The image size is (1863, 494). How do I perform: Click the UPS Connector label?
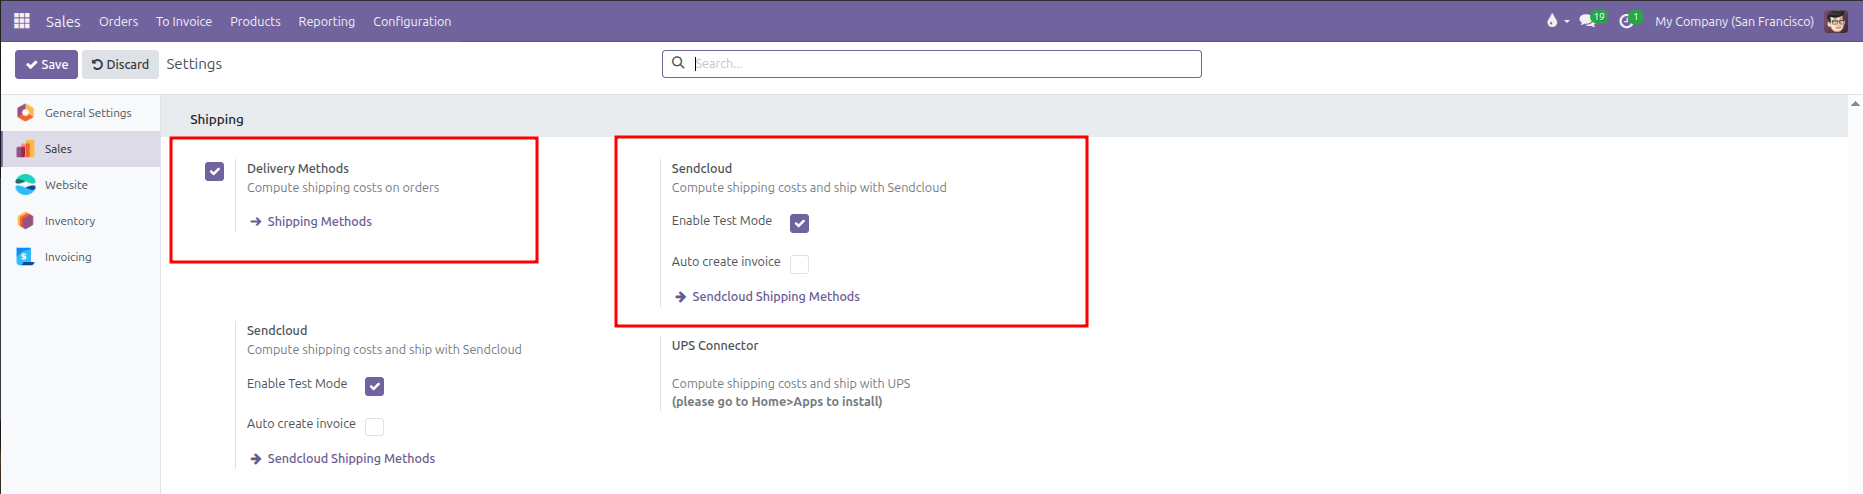715,346
